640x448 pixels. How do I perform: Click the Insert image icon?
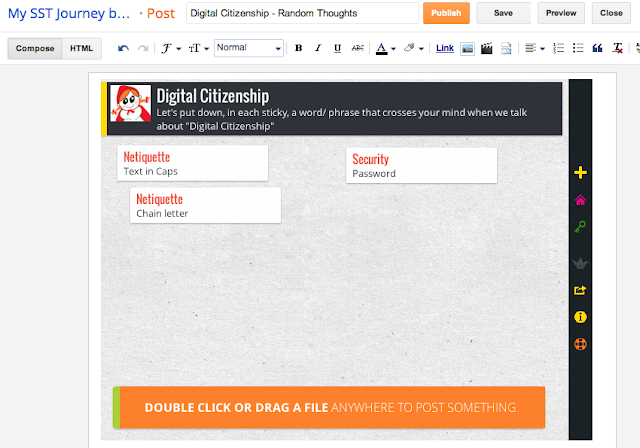point(467,49)
